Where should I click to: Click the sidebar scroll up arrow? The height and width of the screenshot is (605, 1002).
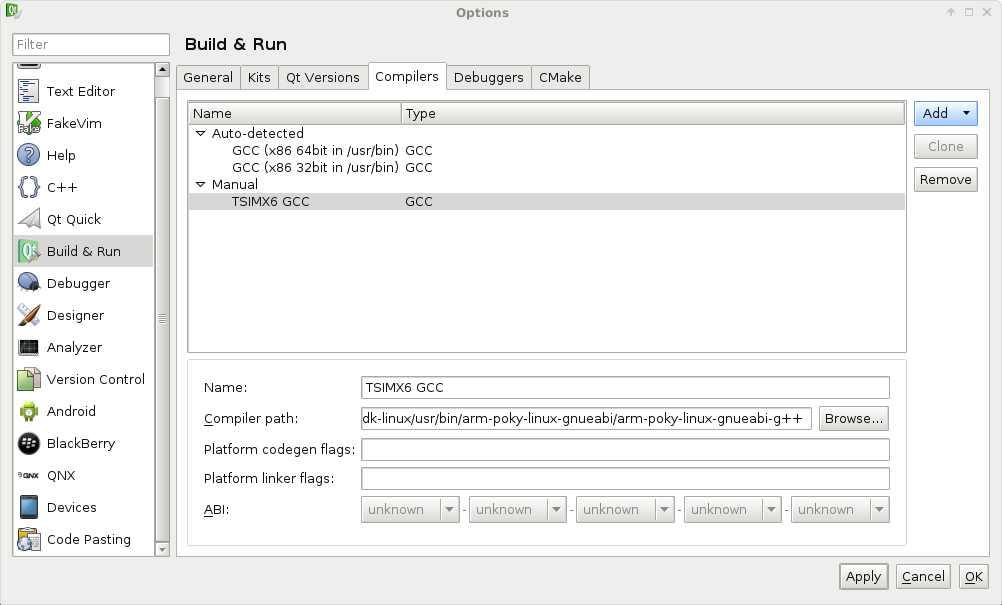point(162,70)
